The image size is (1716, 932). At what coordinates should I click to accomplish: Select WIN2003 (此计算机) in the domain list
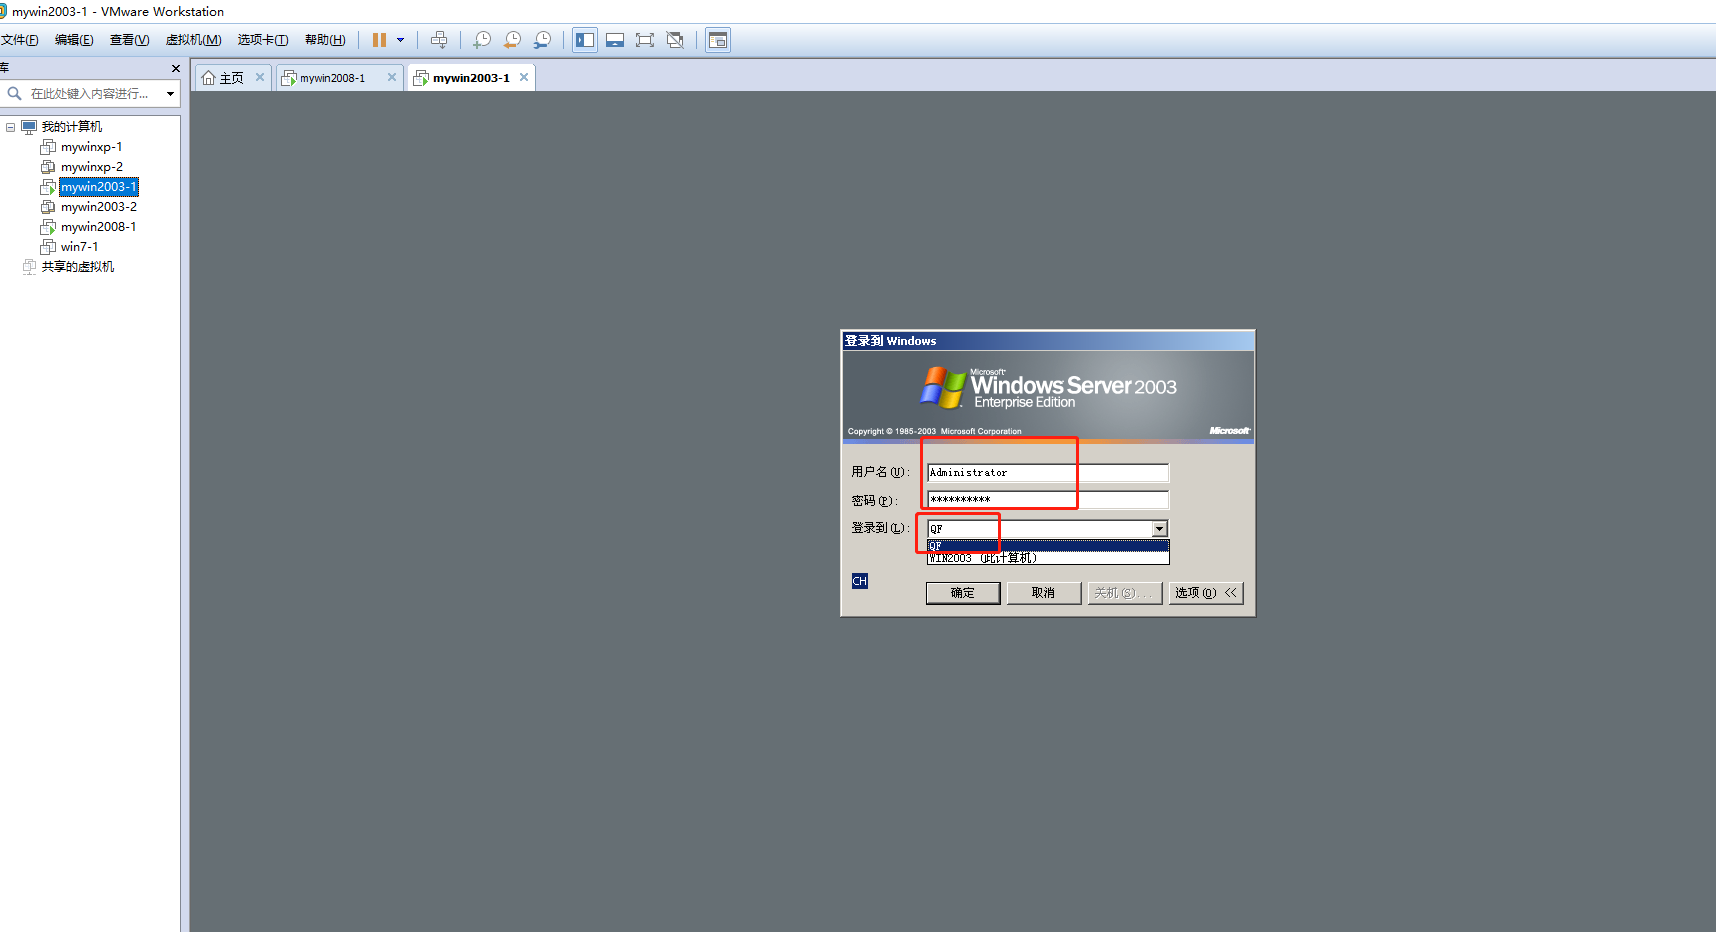[x=1048, y=558]
